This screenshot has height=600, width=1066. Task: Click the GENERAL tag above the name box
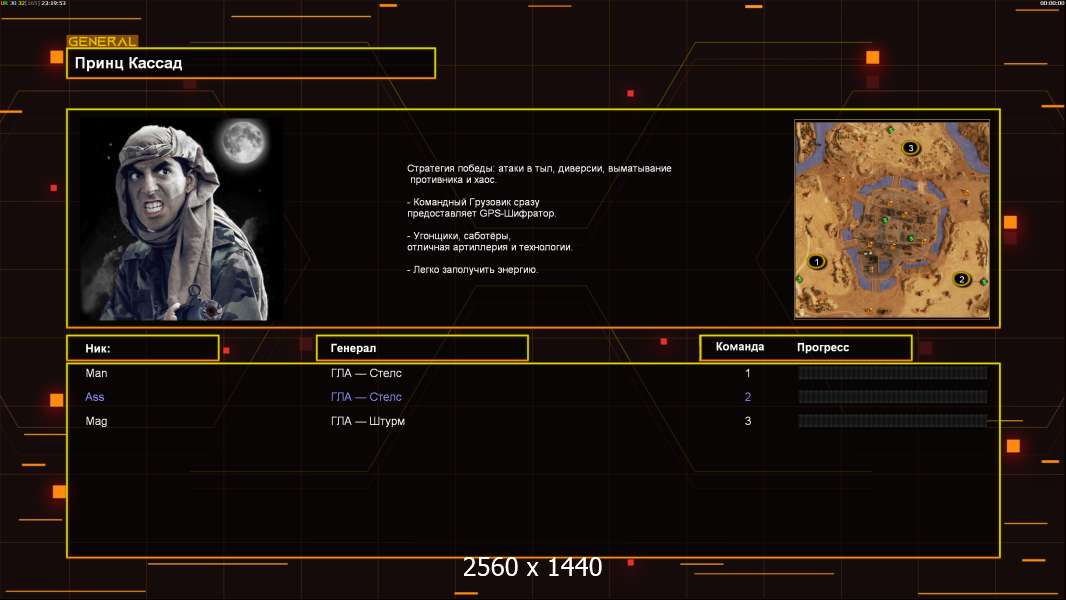coord(101,42)
